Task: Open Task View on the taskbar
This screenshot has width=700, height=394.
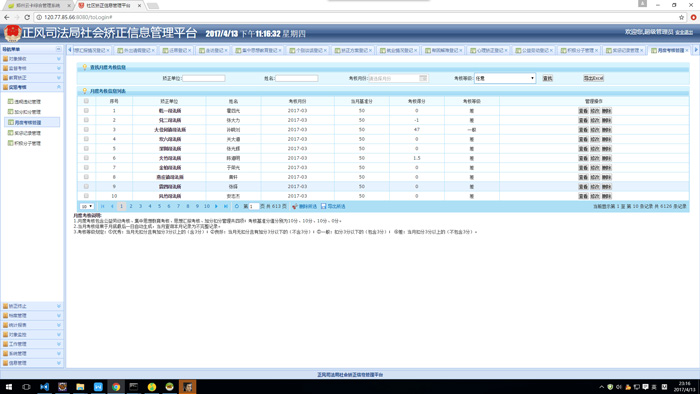Action: (x=26, y=387)
